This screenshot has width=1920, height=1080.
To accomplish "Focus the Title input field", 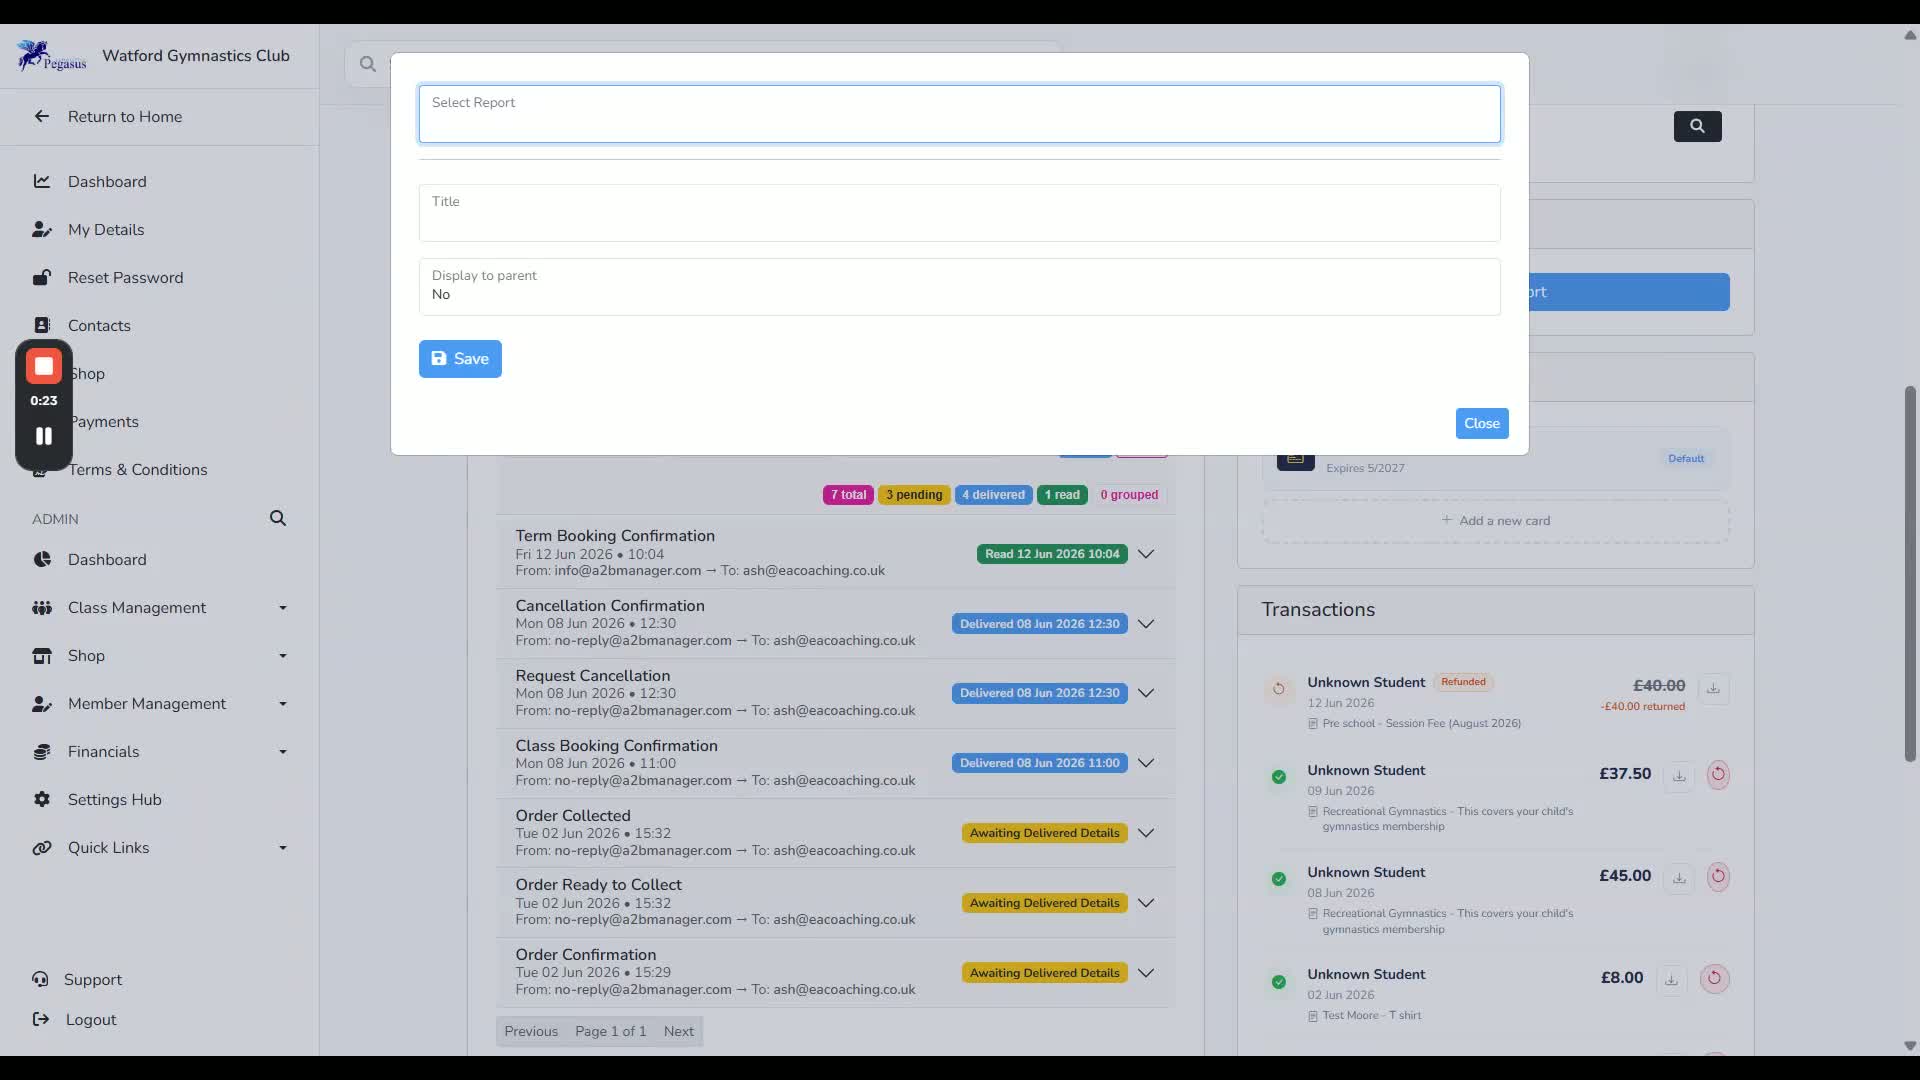I will [x=959, y=213].
